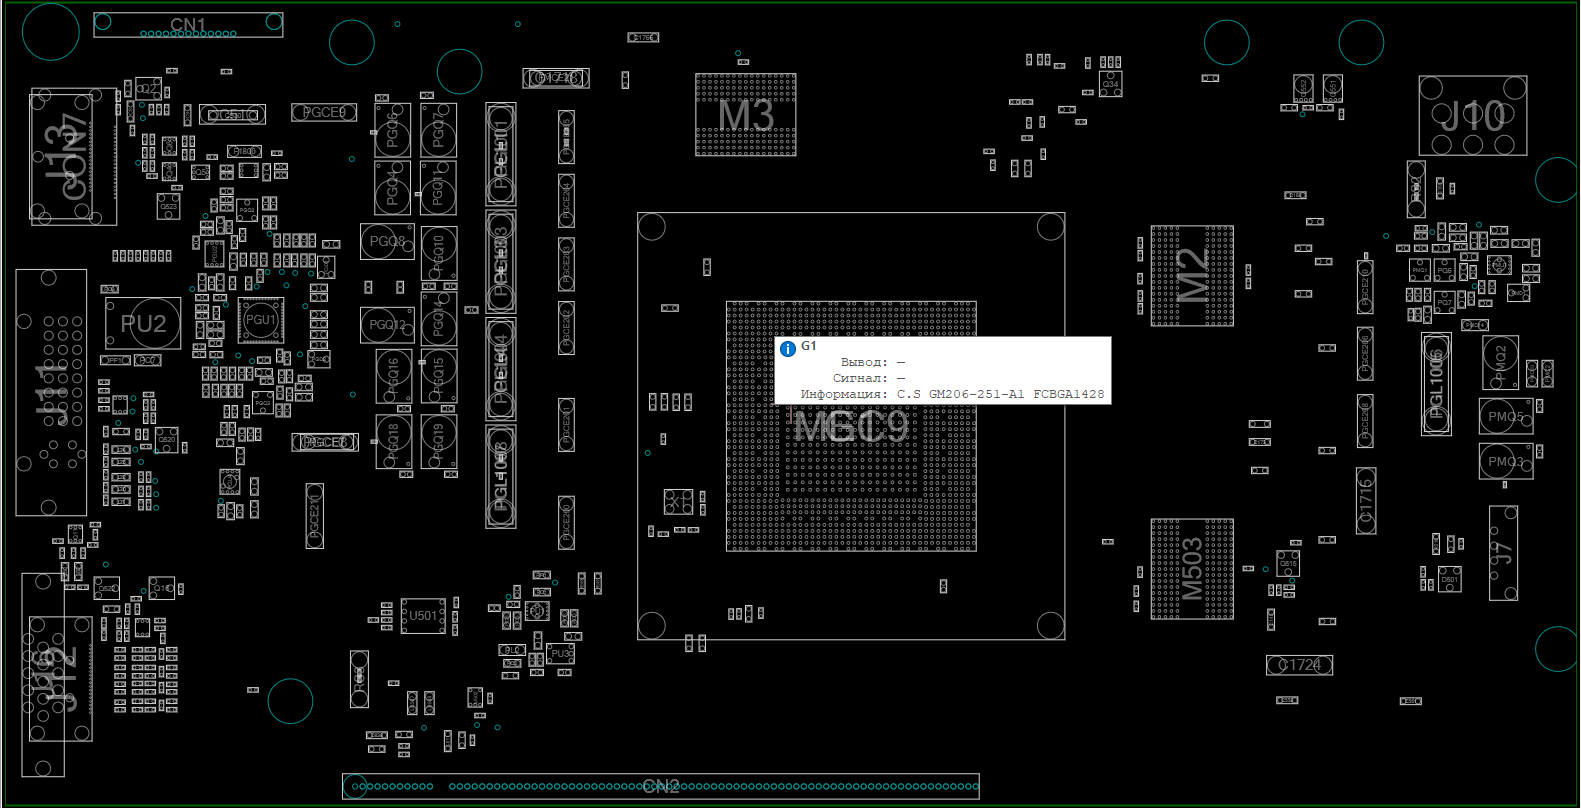The height and width of the screenshot is (808, 1581).
Task: Select the PMQ3 component
Action: point(1505,461)
